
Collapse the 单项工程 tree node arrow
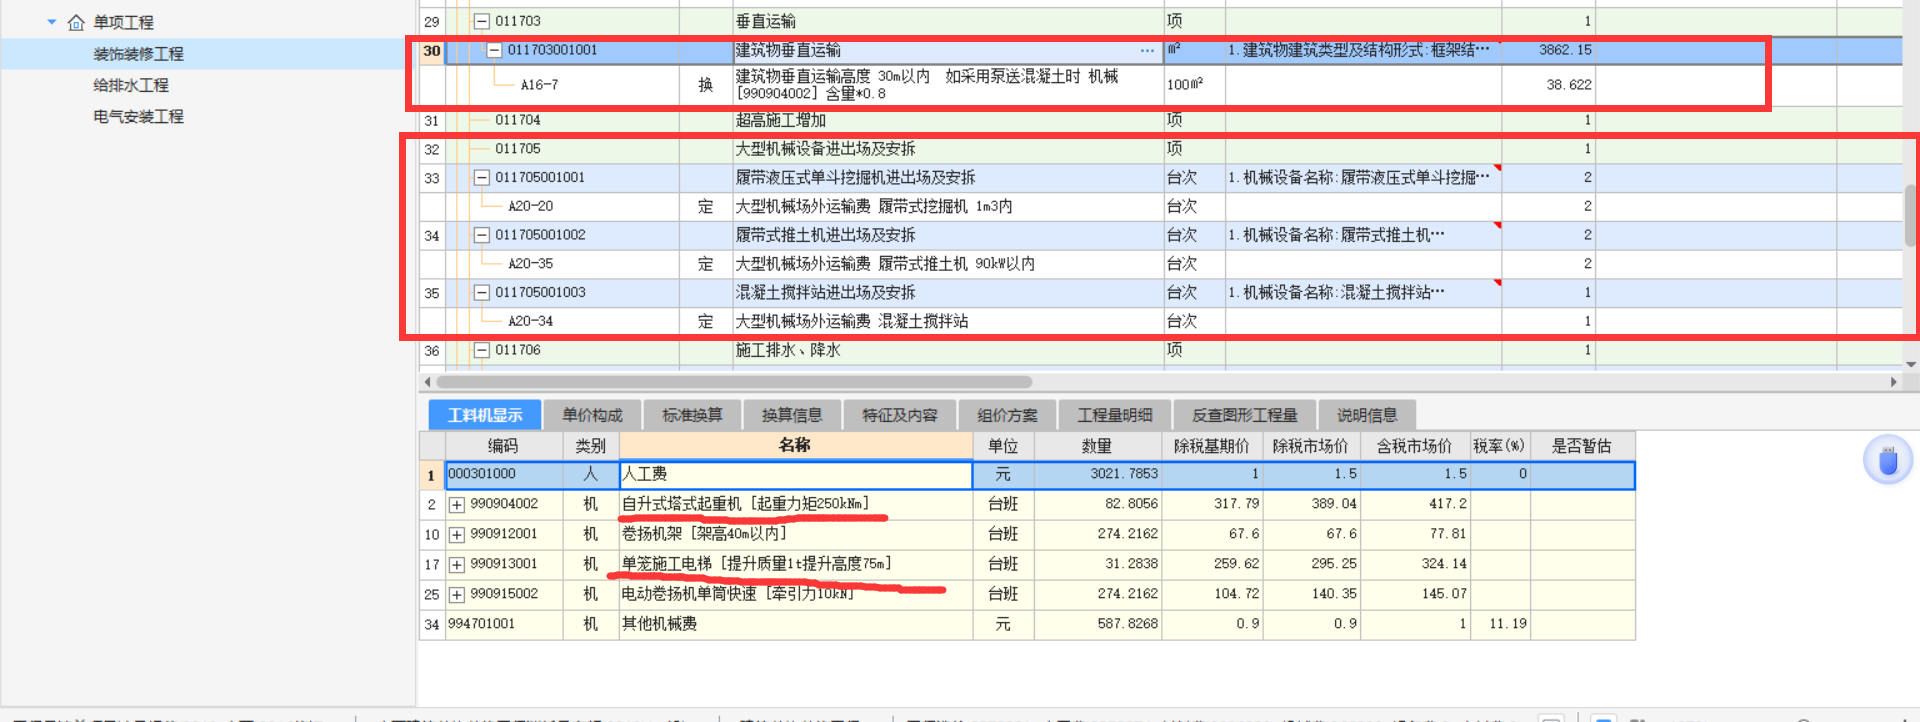tap(52, 22)
